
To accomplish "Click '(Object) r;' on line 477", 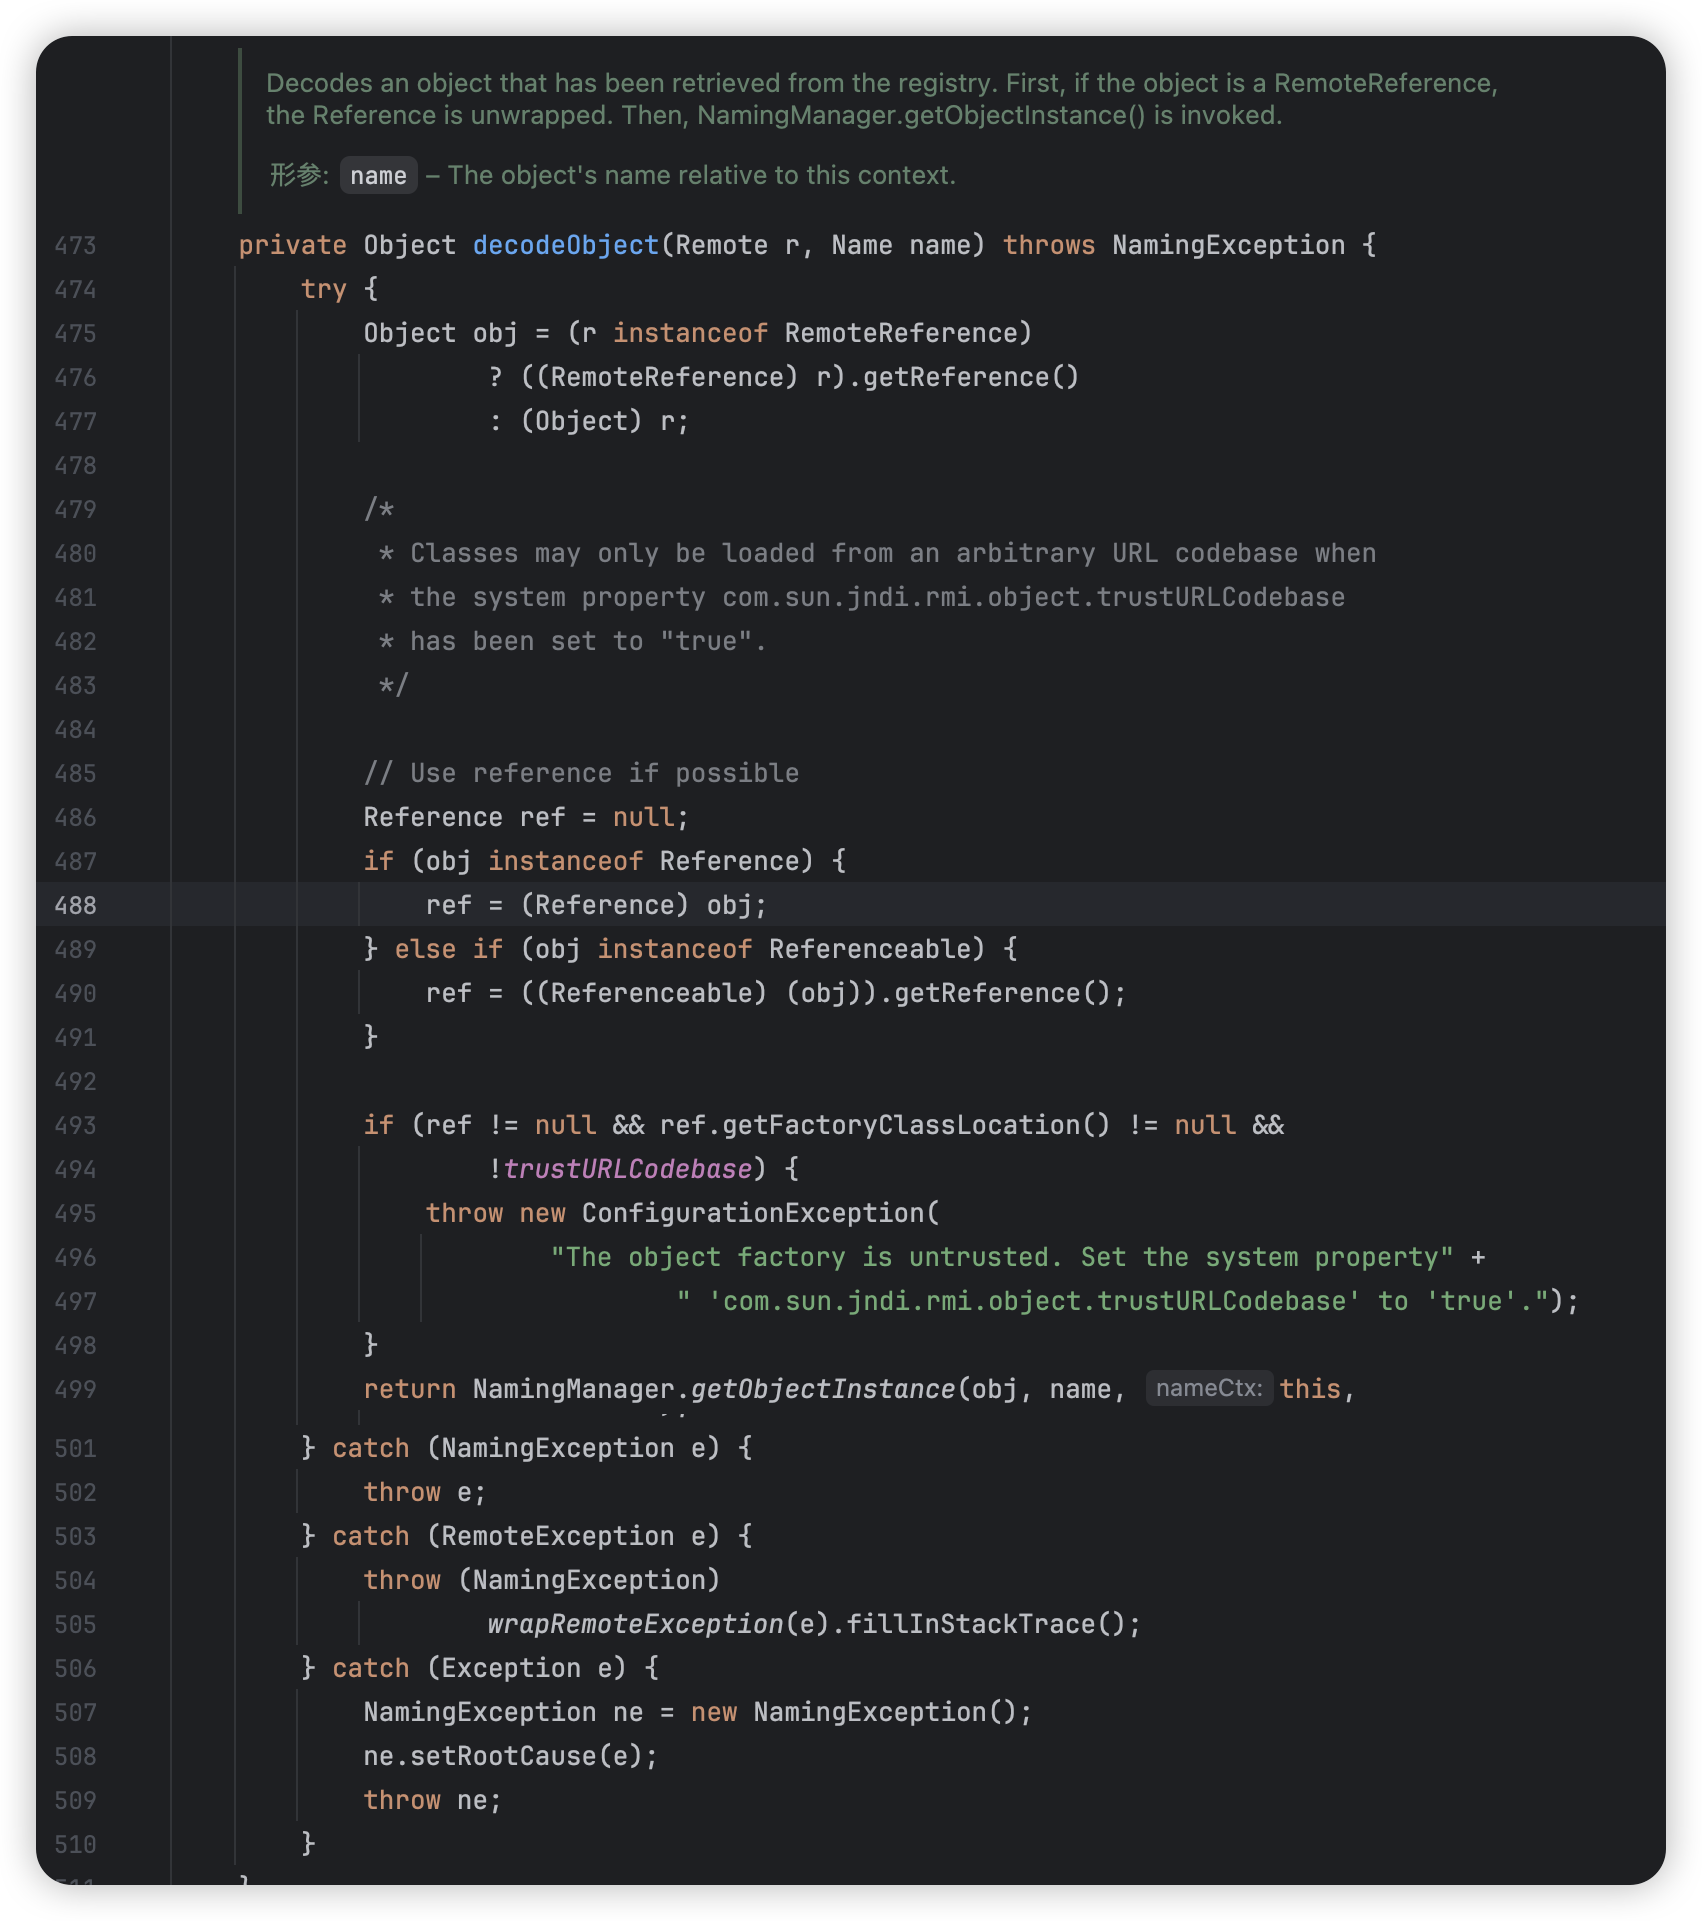I will tap(605, 421).
